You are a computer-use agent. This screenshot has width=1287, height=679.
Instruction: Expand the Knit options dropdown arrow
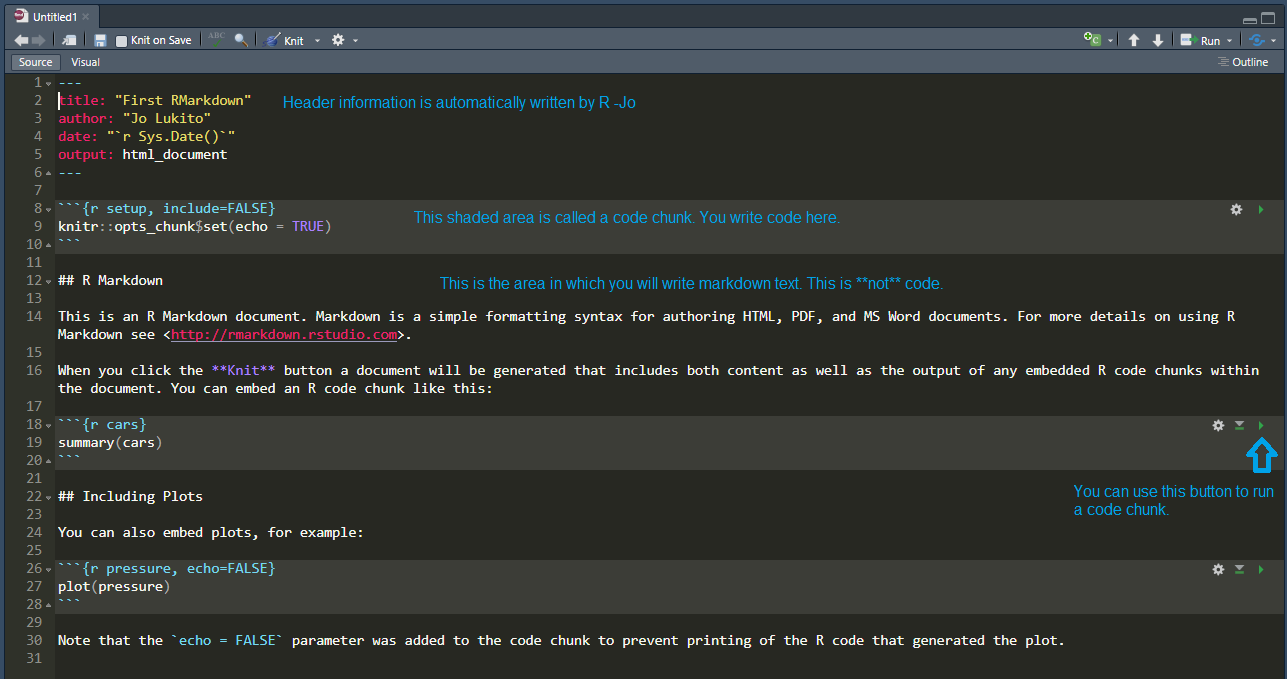[317, 41]
